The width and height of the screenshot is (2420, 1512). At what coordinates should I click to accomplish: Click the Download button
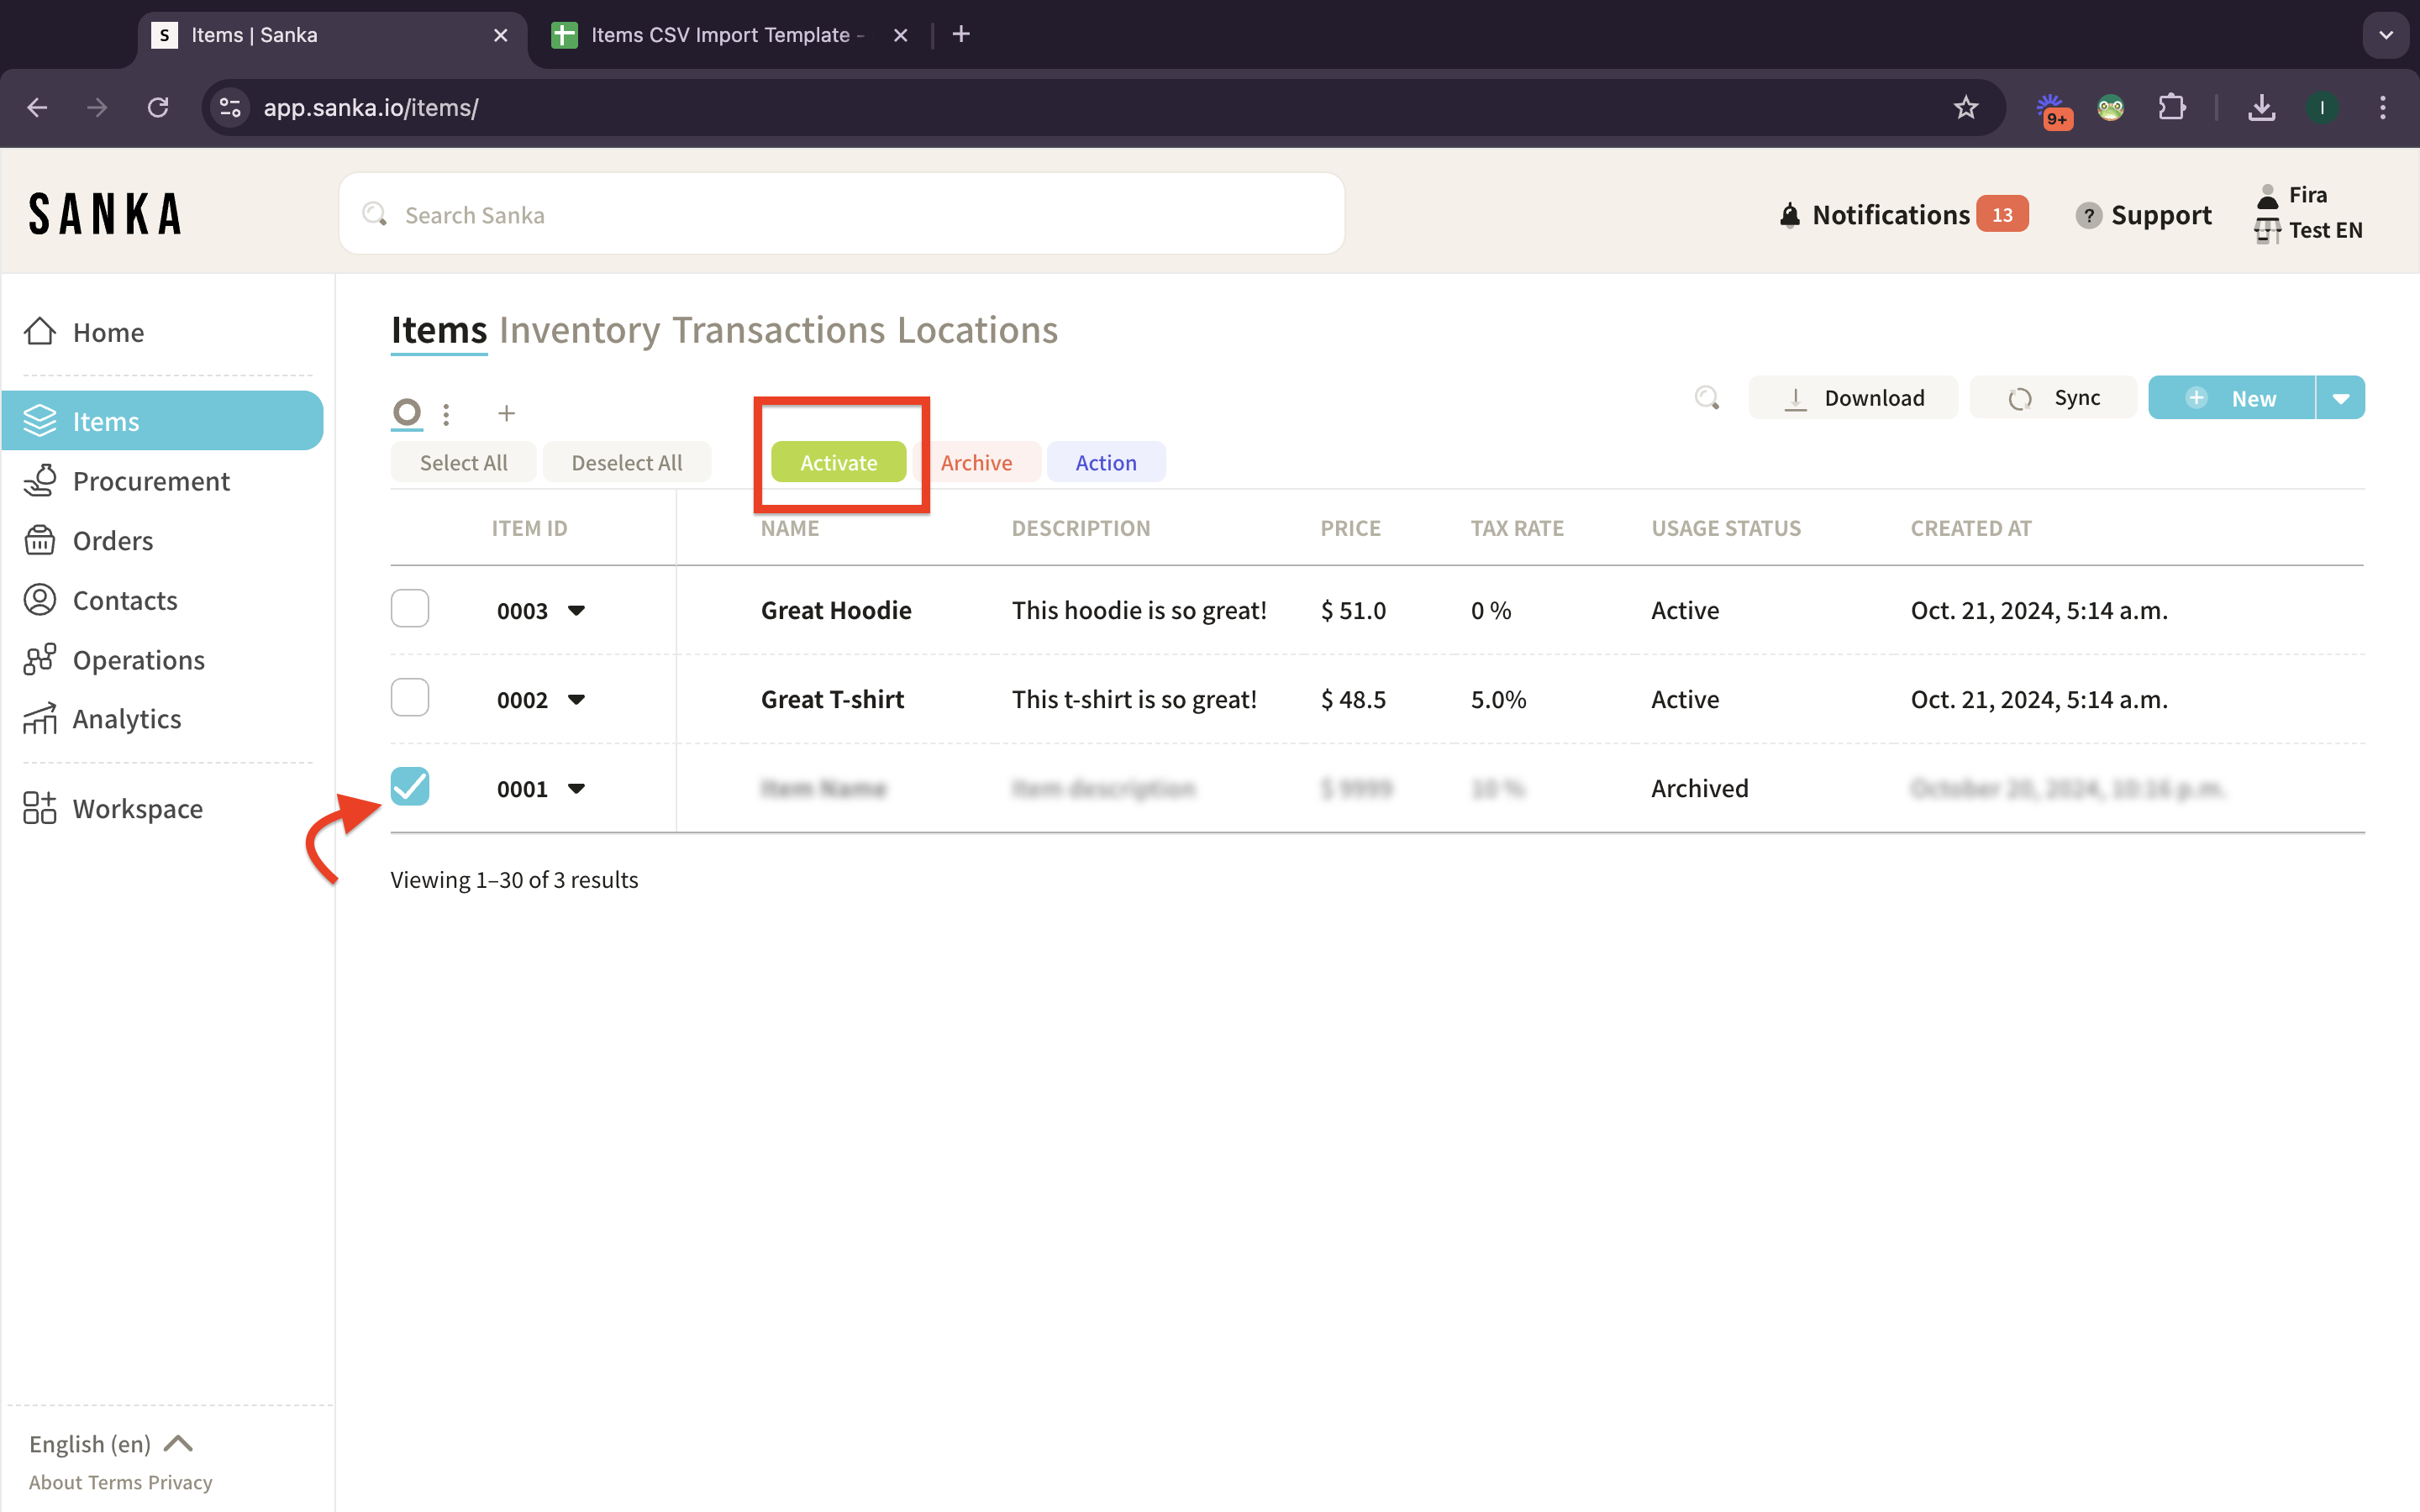pos(1853,398)
